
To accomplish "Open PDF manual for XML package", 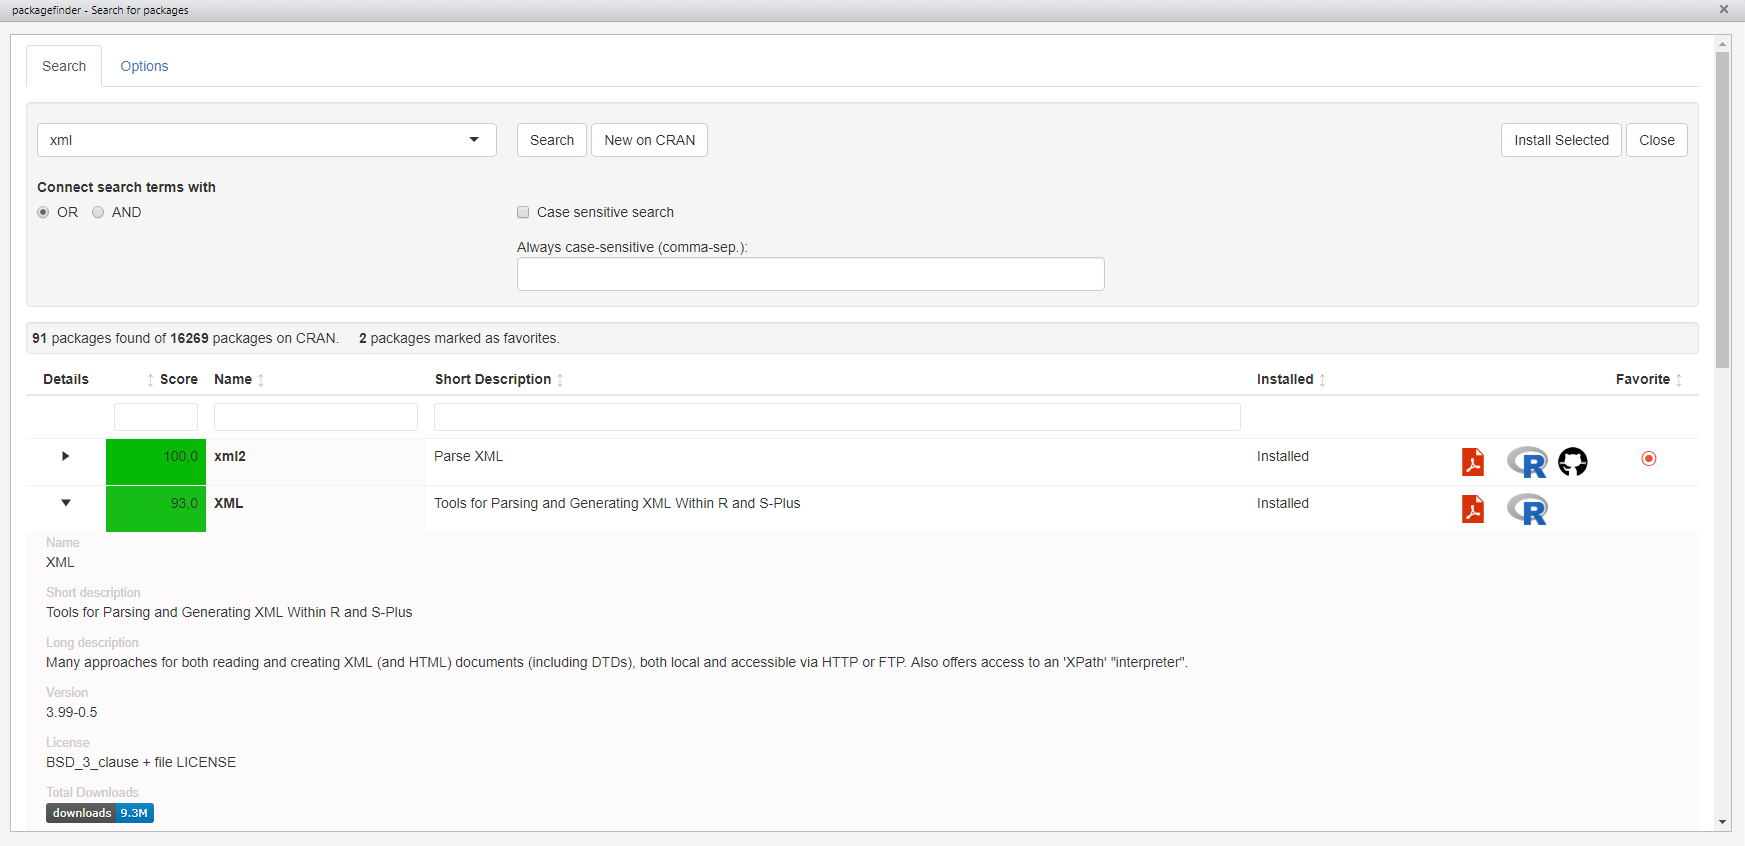I will 1472,509.
